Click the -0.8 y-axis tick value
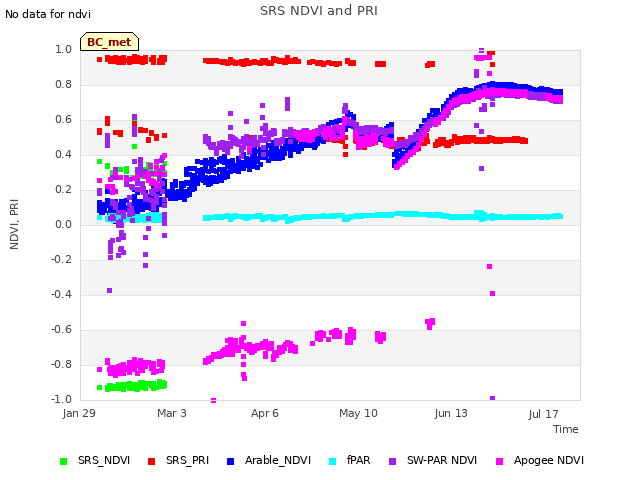The width and height of the screenshot is (640, 480). click(x=61, y=364)
